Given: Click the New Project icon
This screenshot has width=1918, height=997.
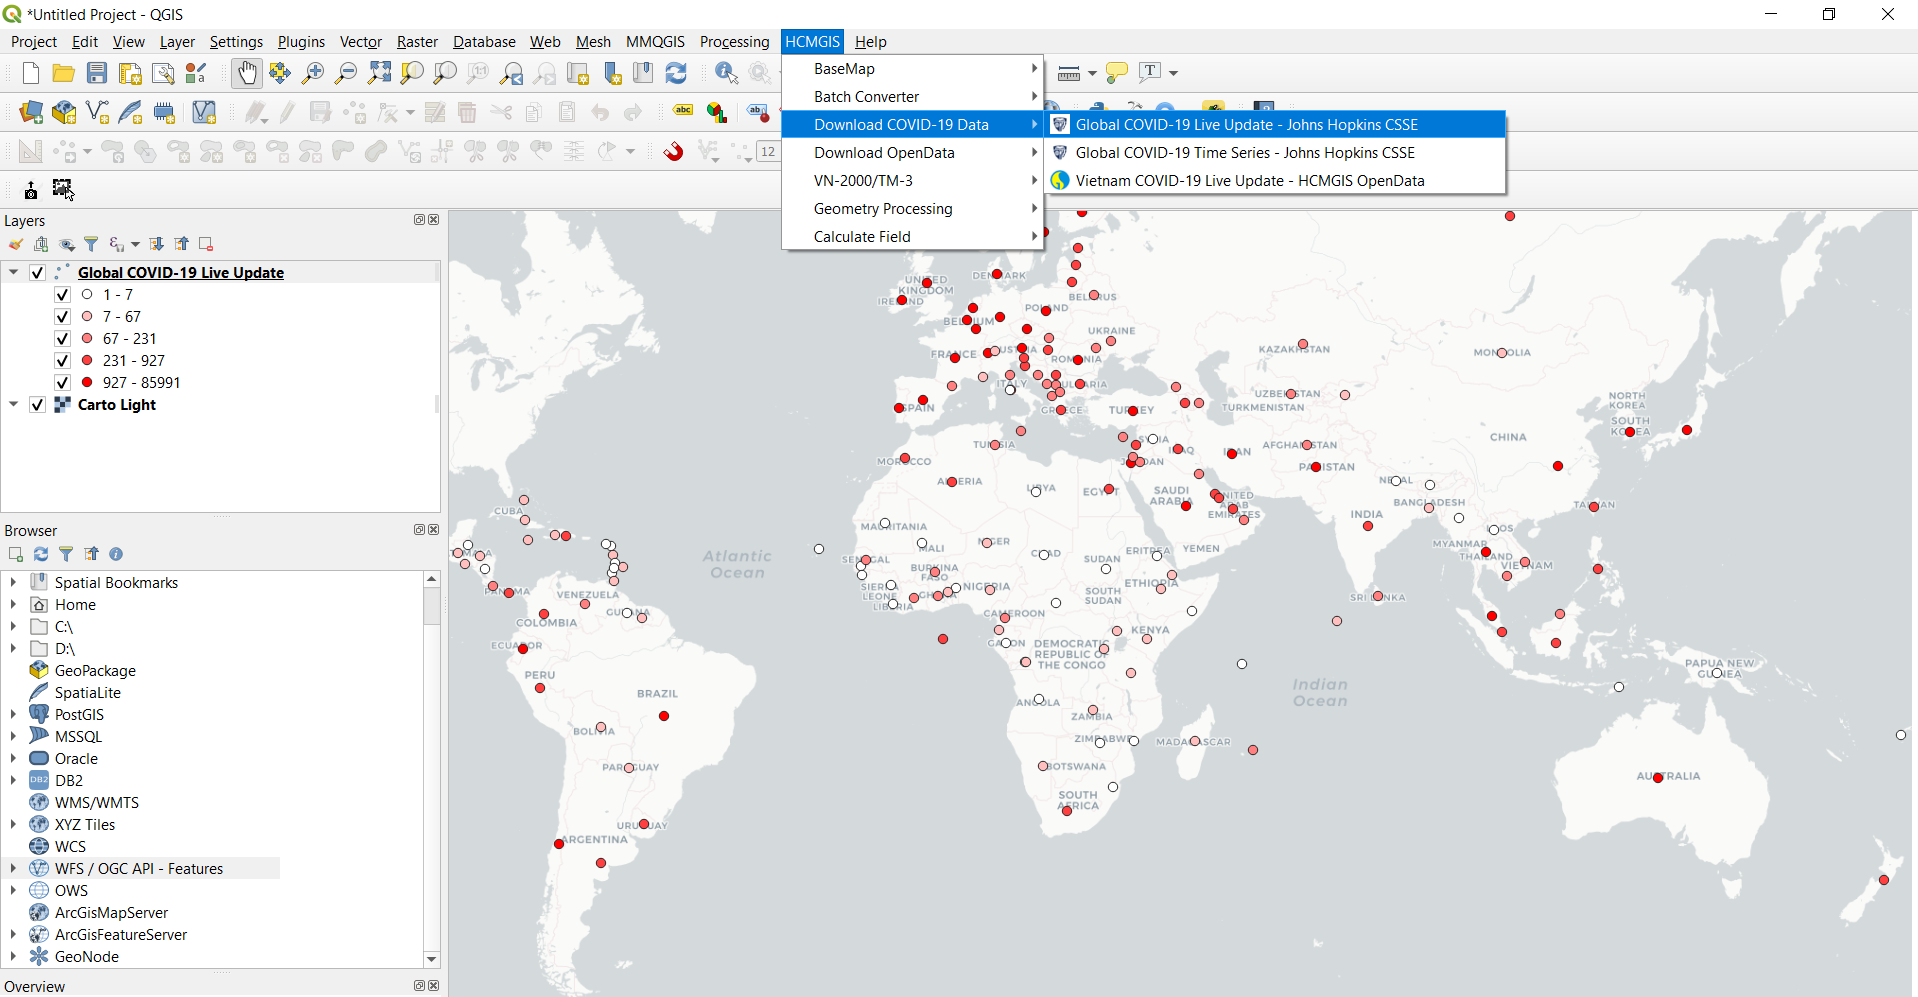Looking at the screenshot, I should click(x=31, y=73).
